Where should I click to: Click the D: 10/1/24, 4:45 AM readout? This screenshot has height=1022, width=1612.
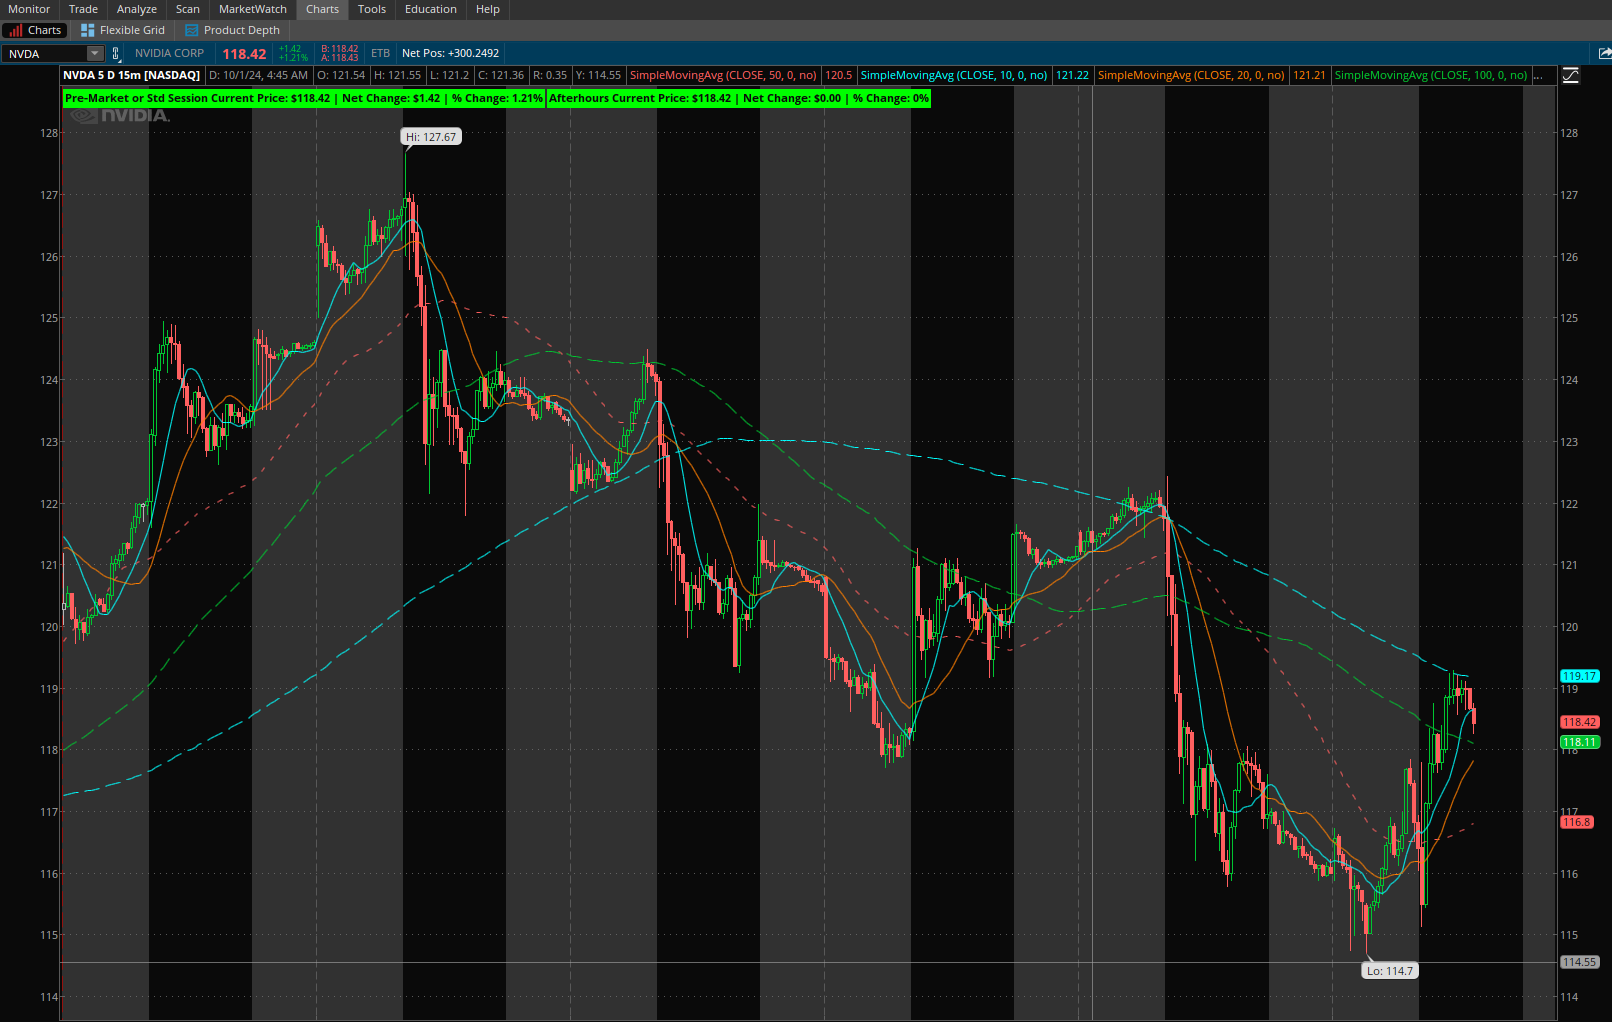[x=258, y=75]
